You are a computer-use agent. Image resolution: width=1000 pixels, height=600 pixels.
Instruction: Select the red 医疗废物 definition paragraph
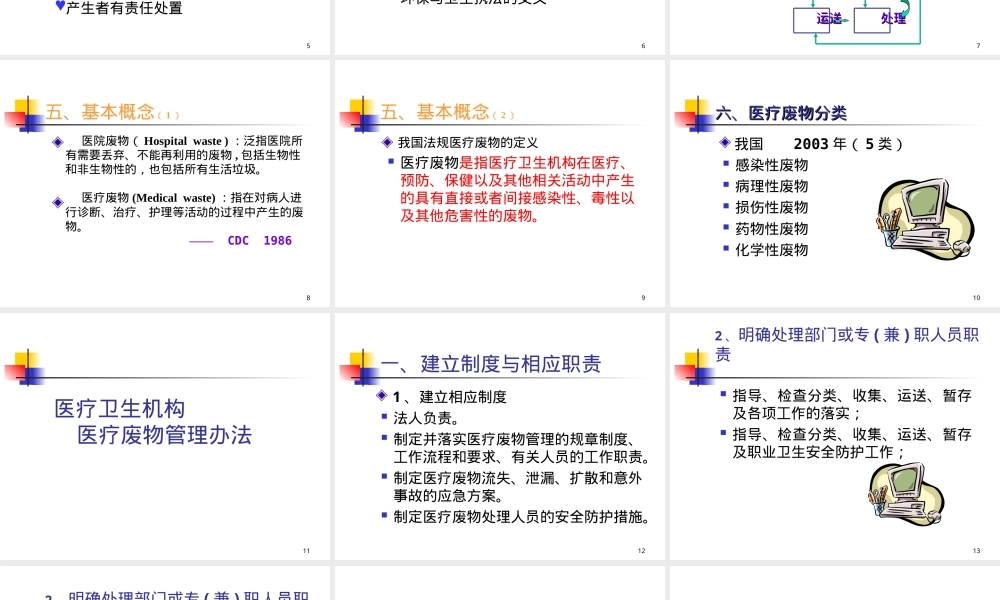pyautogui.click(x=517, y=189)
